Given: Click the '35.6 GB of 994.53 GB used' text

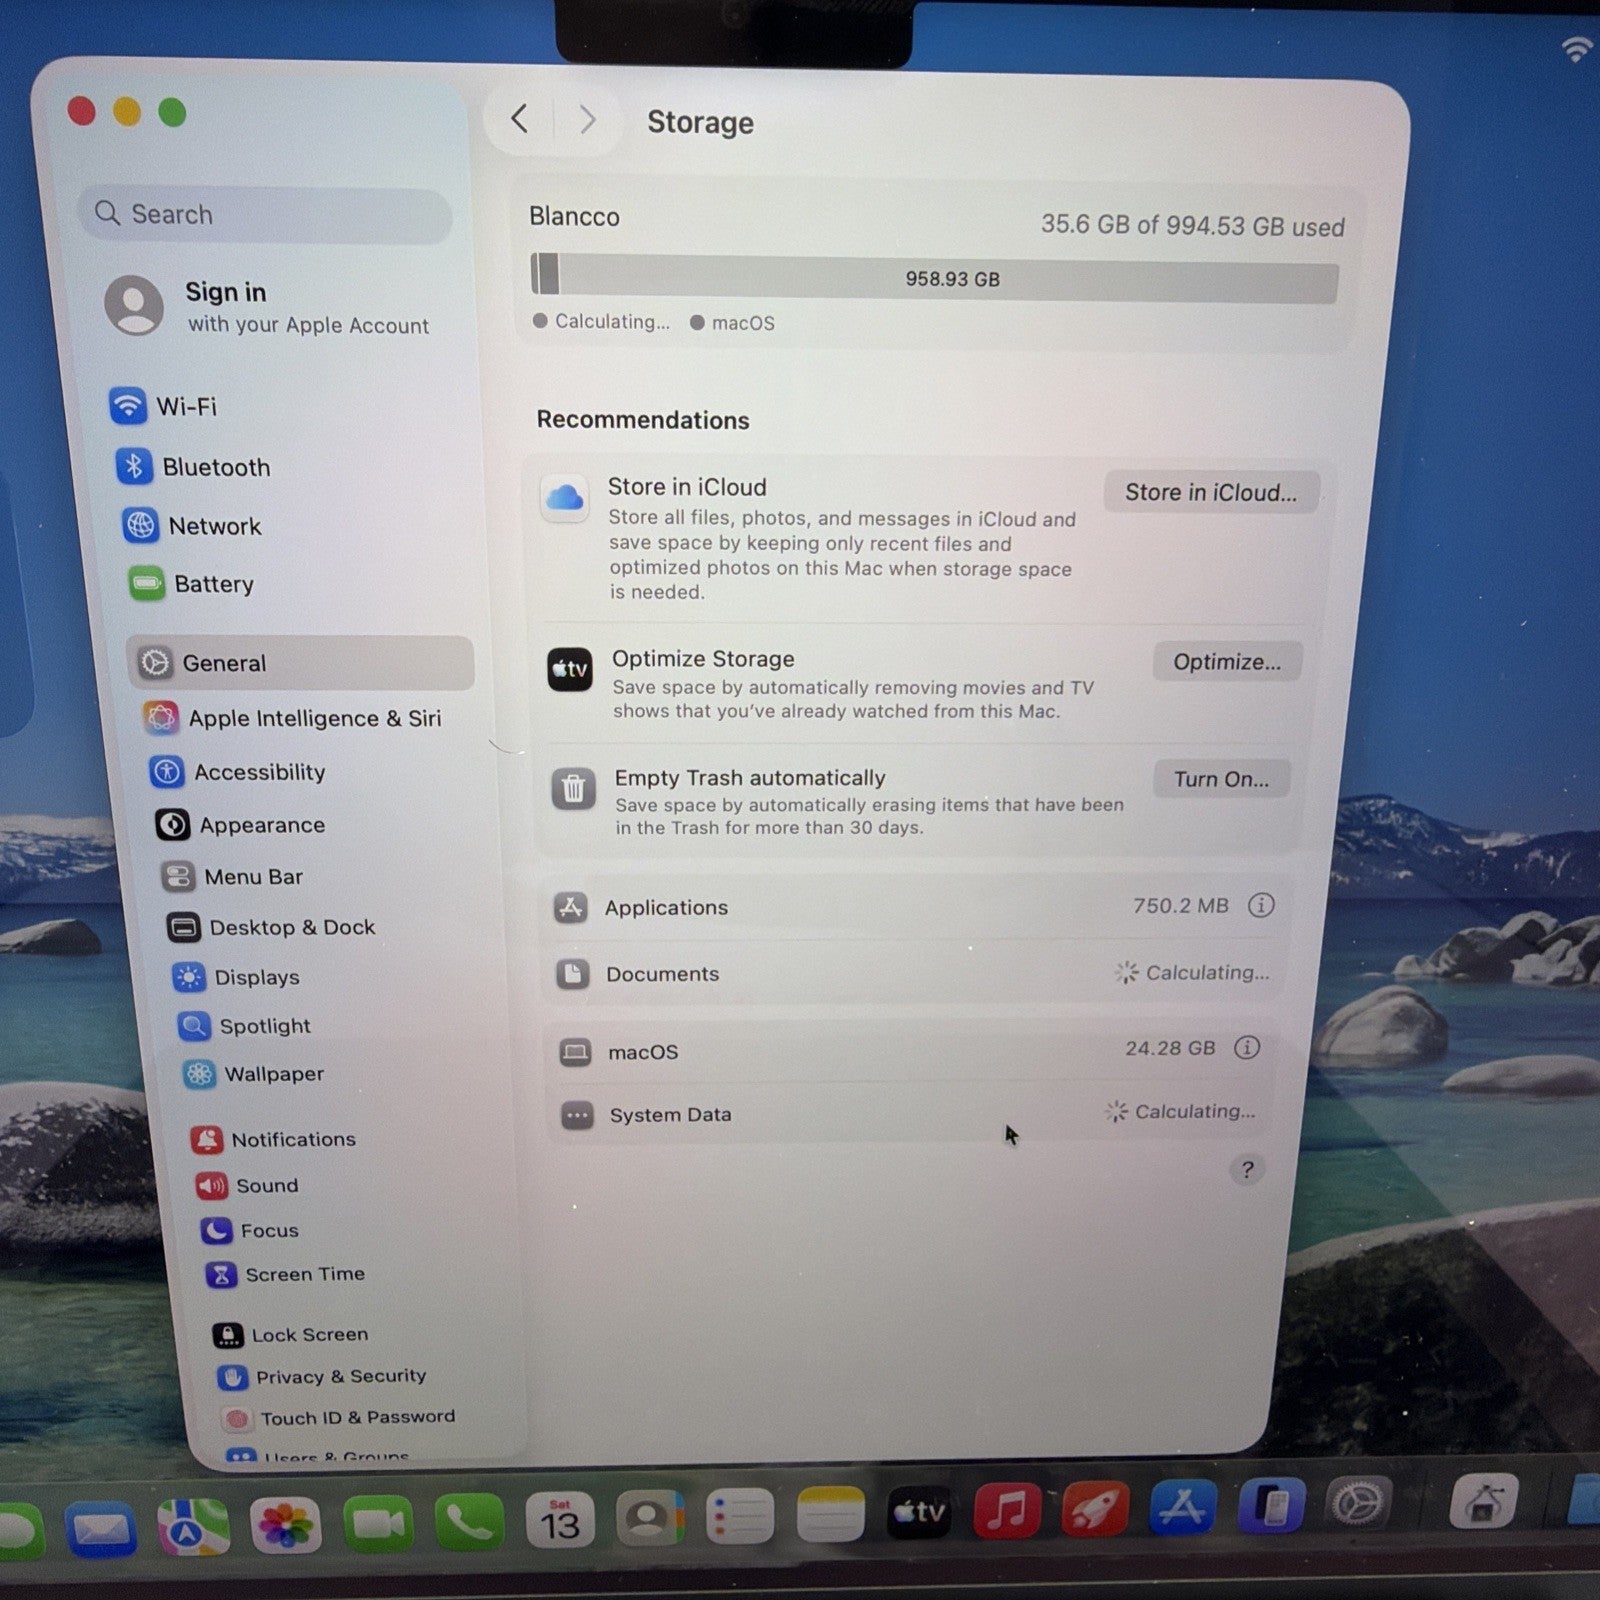Looking at the screenshot, I should [1192, 225].
